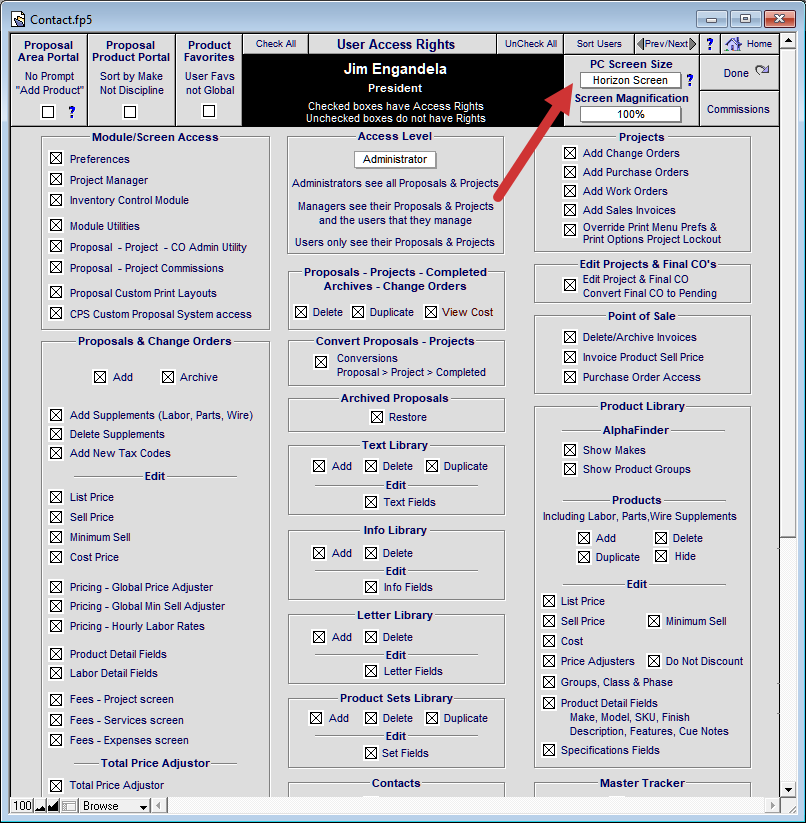806x823 pixels.
Task: Click the horizontal scroll right arrow
Action: [772, 805]
